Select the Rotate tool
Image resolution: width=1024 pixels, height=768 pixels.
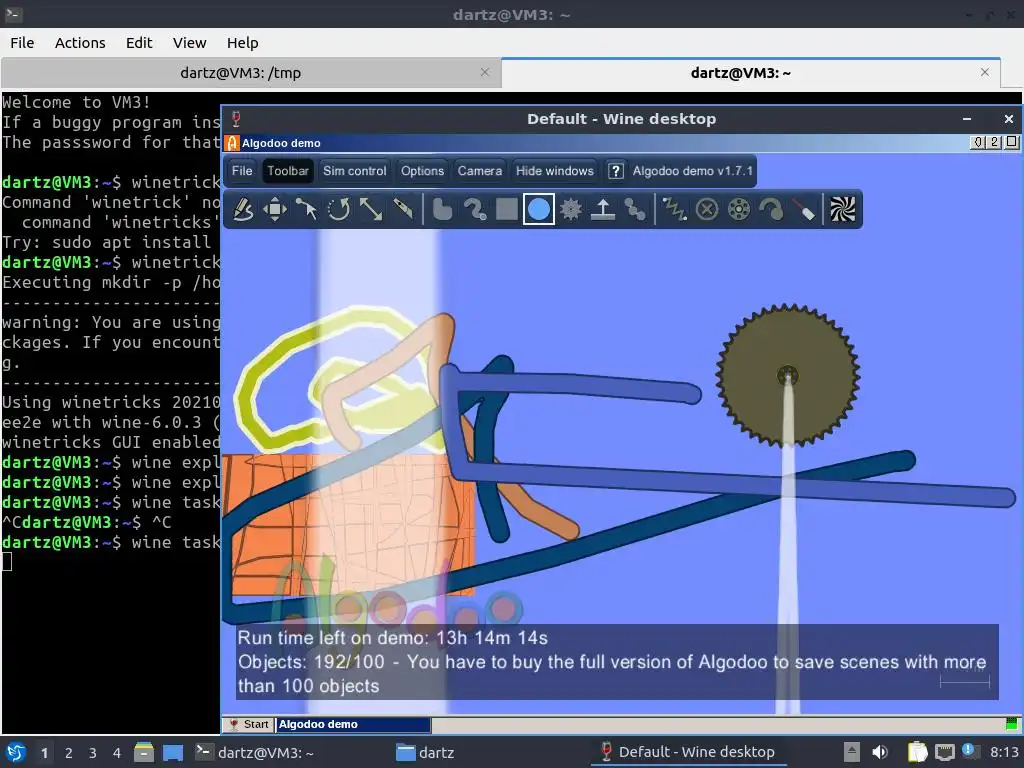(x=338, y=210)
